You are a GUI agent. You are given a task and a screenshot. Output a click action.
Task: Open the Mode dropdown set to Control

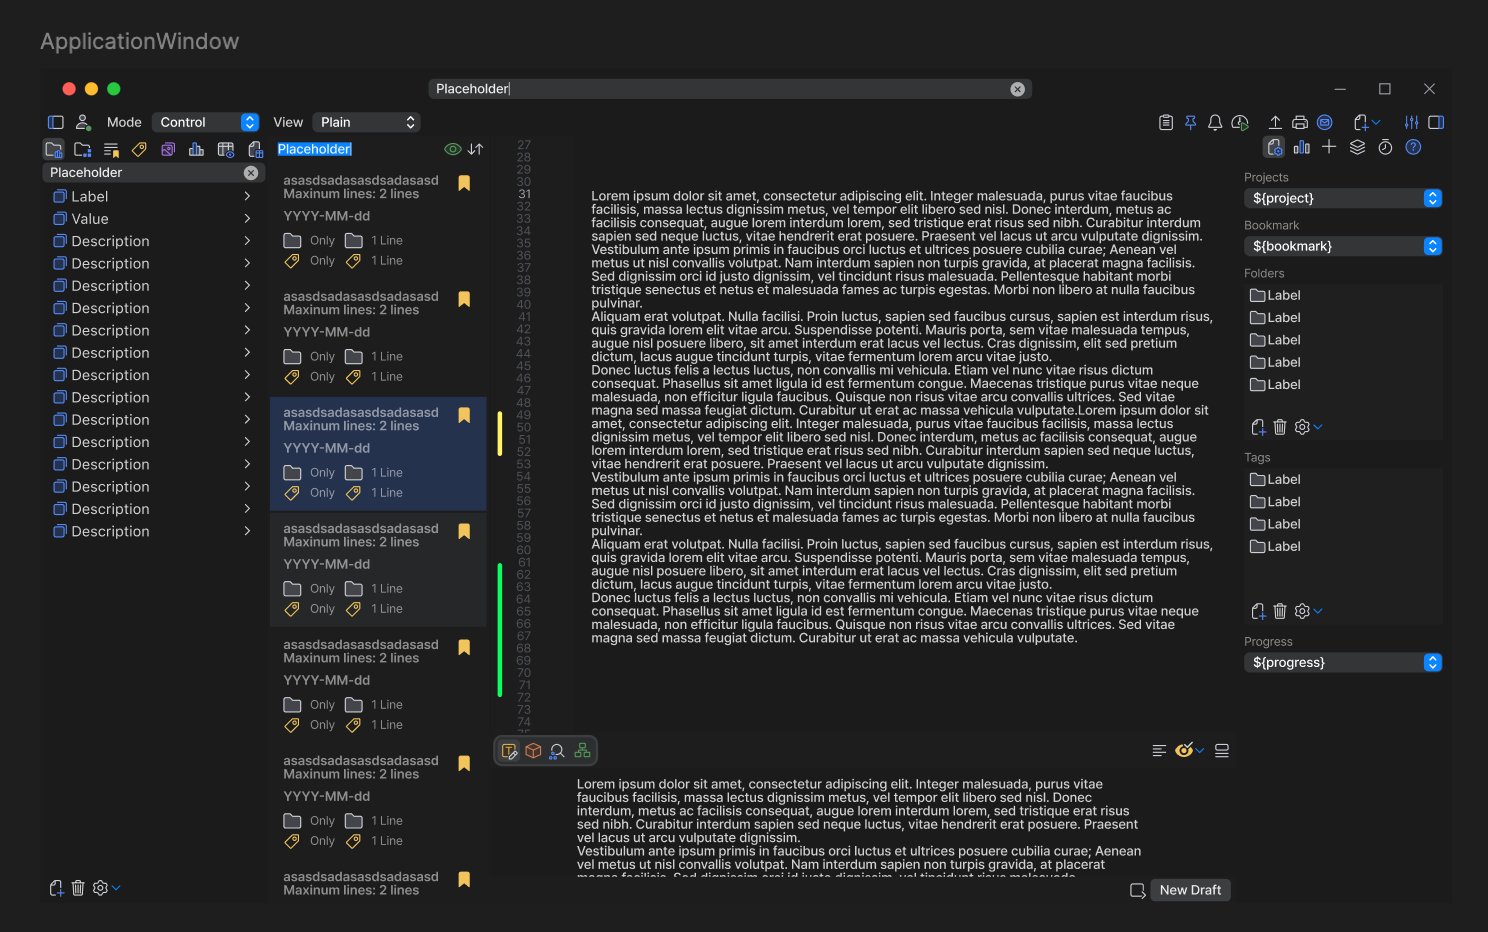point(206,122)
